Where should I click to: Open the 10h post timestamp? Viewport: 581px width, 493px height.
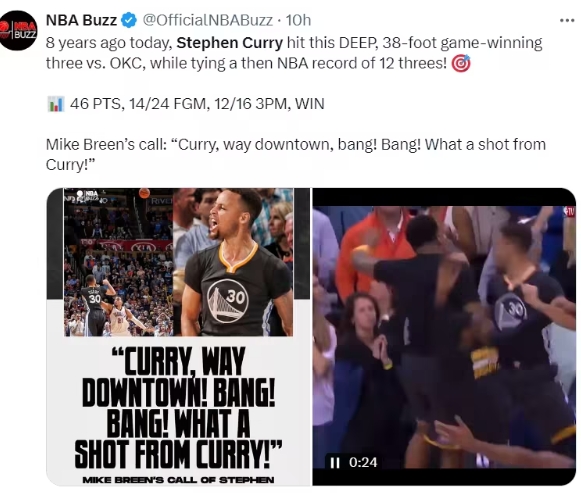coord(298,20)
